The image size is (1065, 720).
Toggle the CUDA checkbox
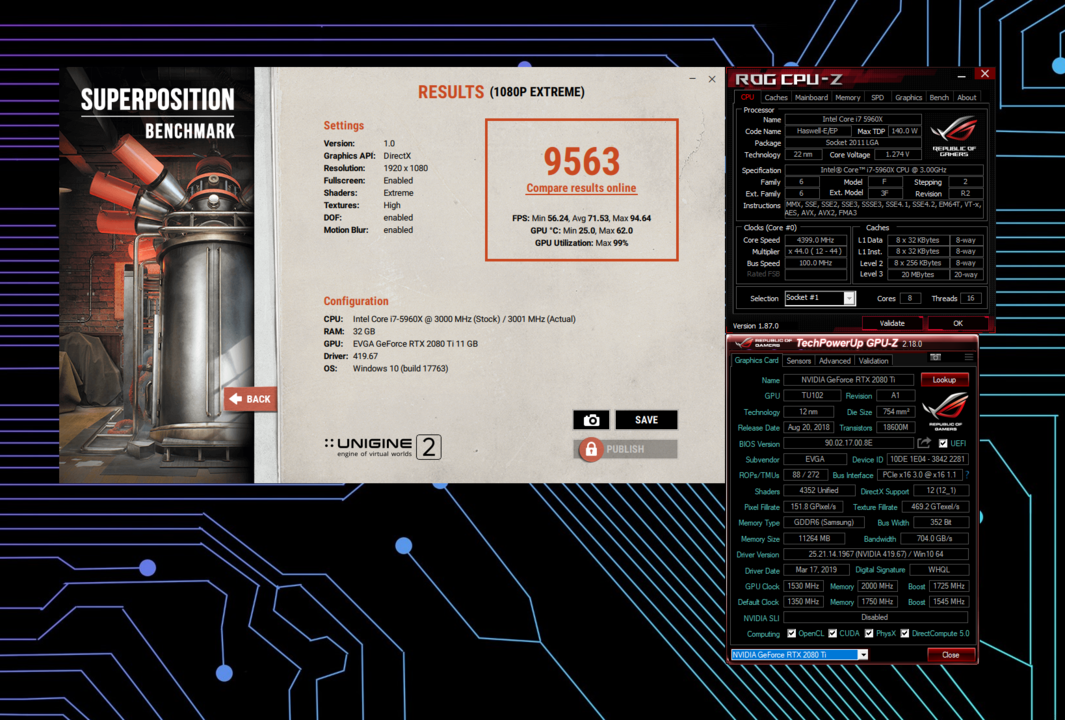pyautogui.click(x=832, y=634)
